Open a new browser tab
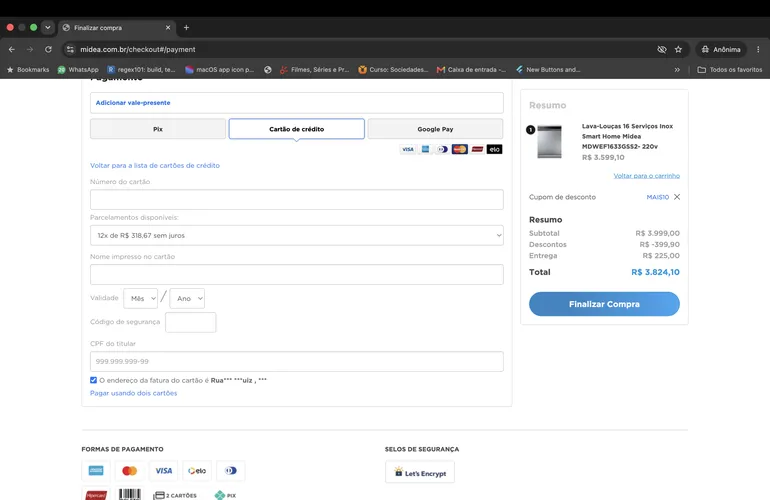This screenshot has height=500, width=770. pyautogui.click(x=186, y=28)
